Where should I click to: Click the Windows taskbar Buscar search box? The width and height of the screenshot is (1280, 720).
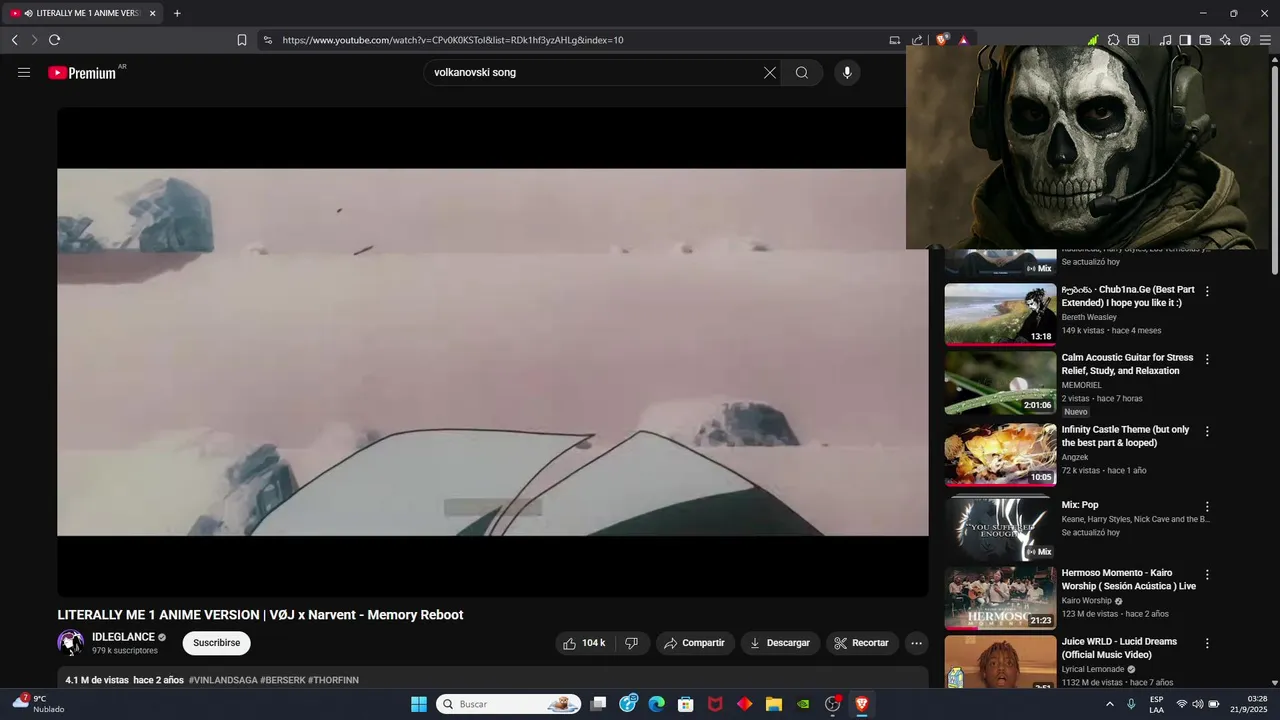pos(510,704)
